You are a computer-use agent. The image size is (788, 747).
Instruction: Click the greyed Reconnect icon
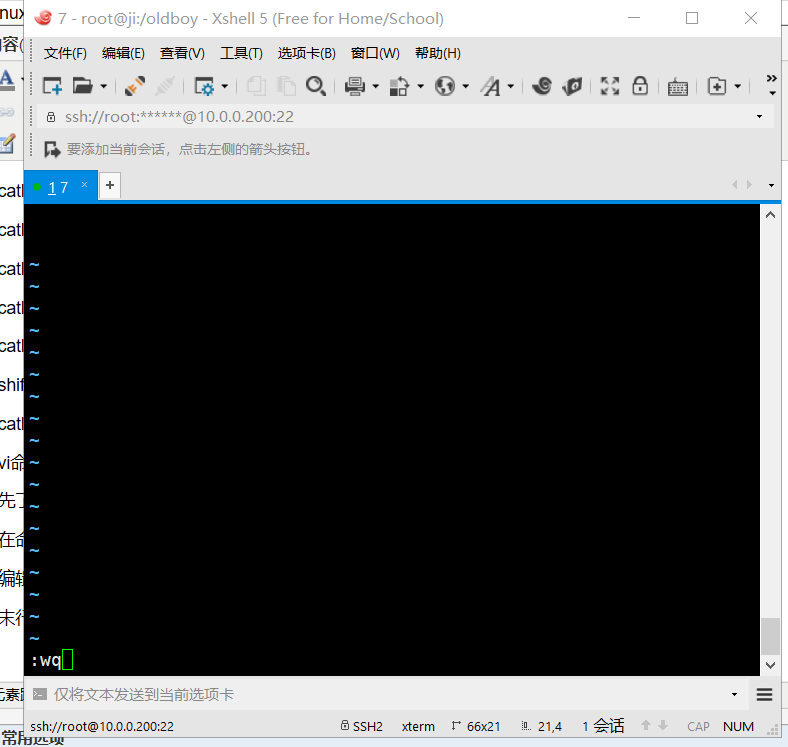tap(165, 86)
